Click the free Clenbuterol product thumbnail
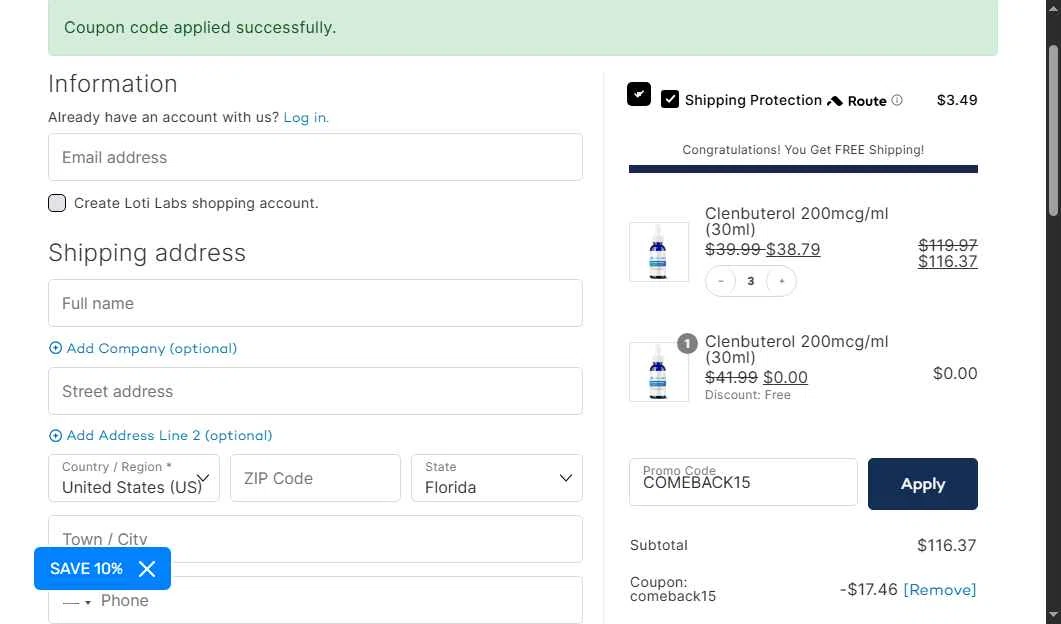1061x624 pixels. tap(659, 372)
